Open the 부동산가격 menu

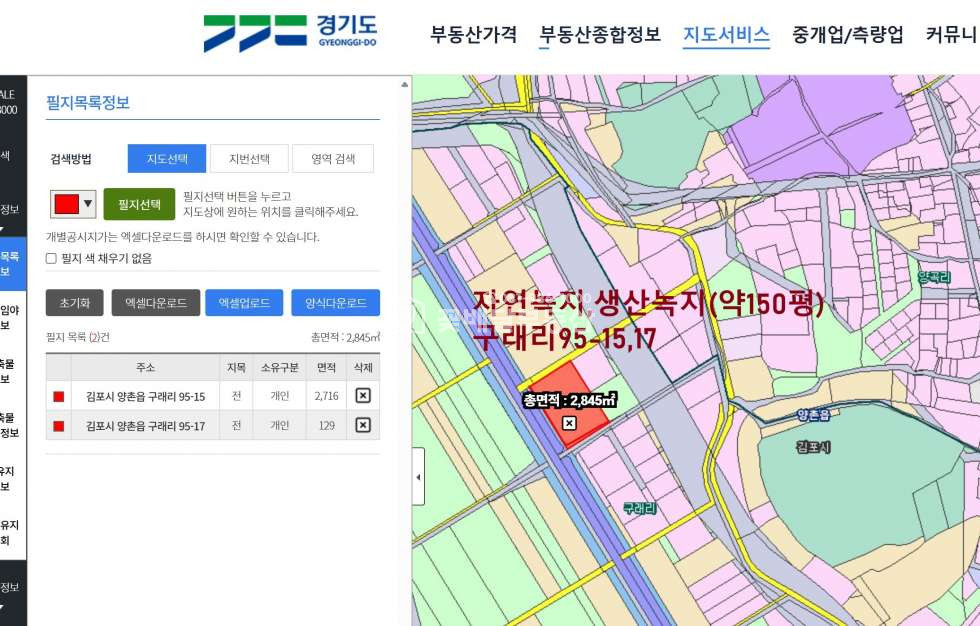click(473, 35)
